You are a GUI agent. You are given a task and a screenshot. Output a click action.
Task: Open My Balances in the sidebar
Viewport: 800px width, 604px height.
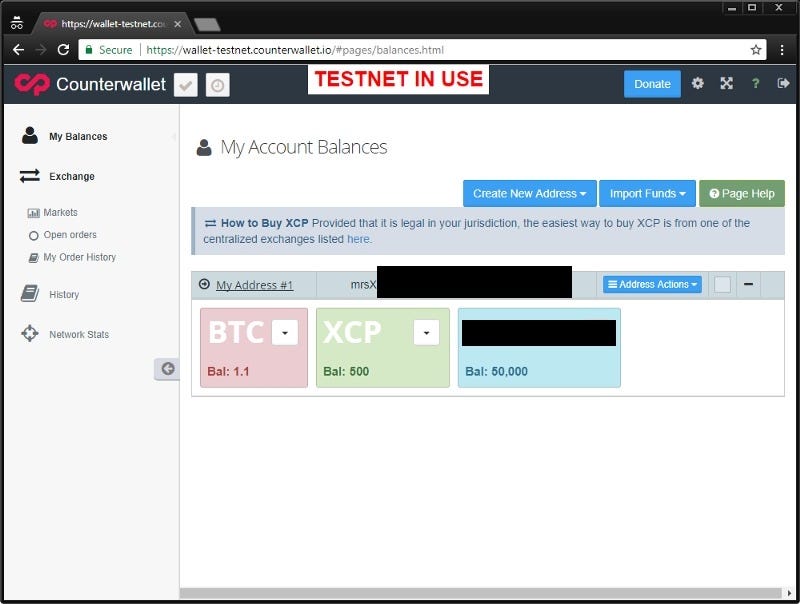(x=78, y=136)
